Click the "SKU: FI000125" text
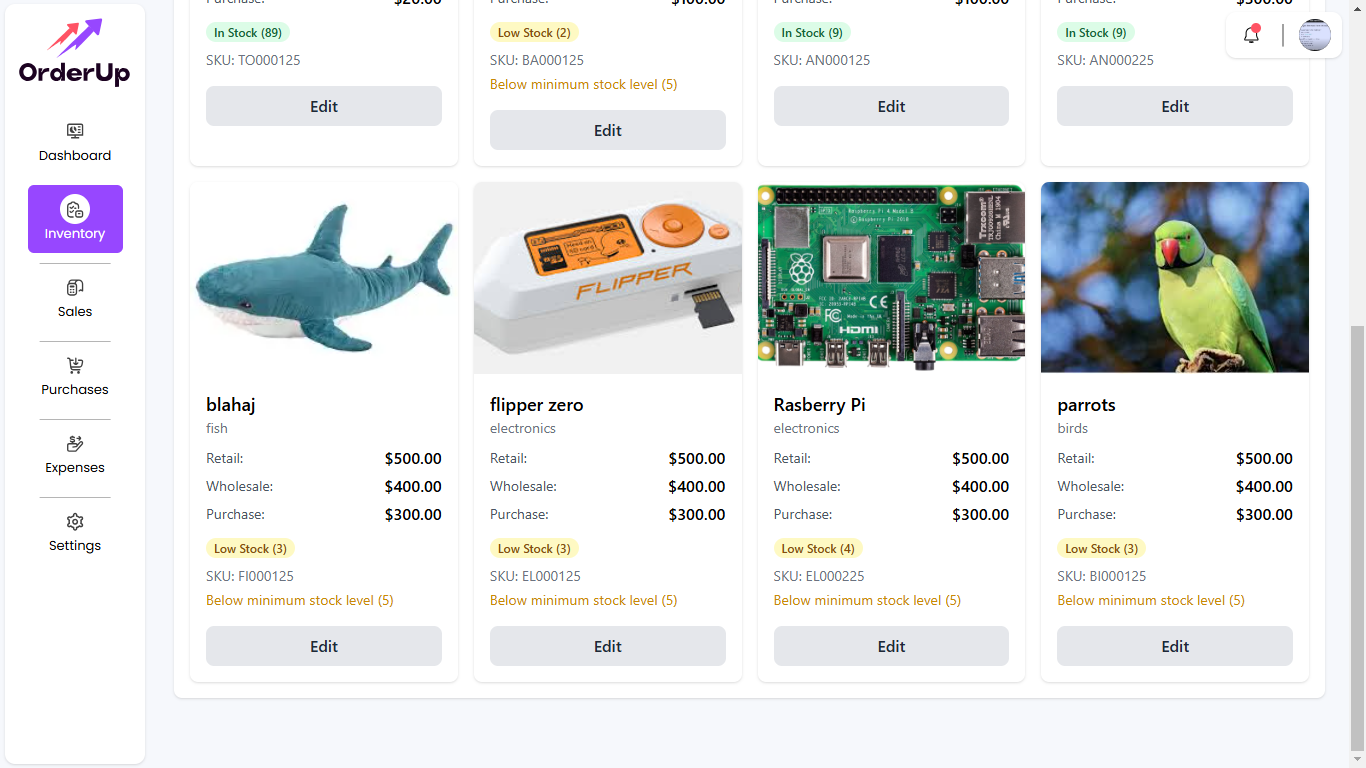Screen dimensions: 1366x768 click(x=250, y=576)
